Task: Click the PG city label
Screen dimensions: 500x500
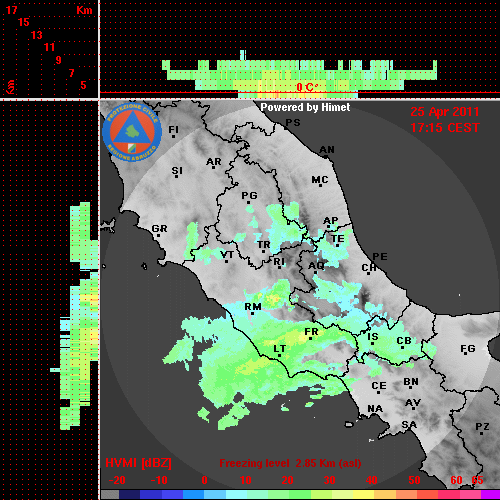Action: pyautogui.click(x=249, y=196)
